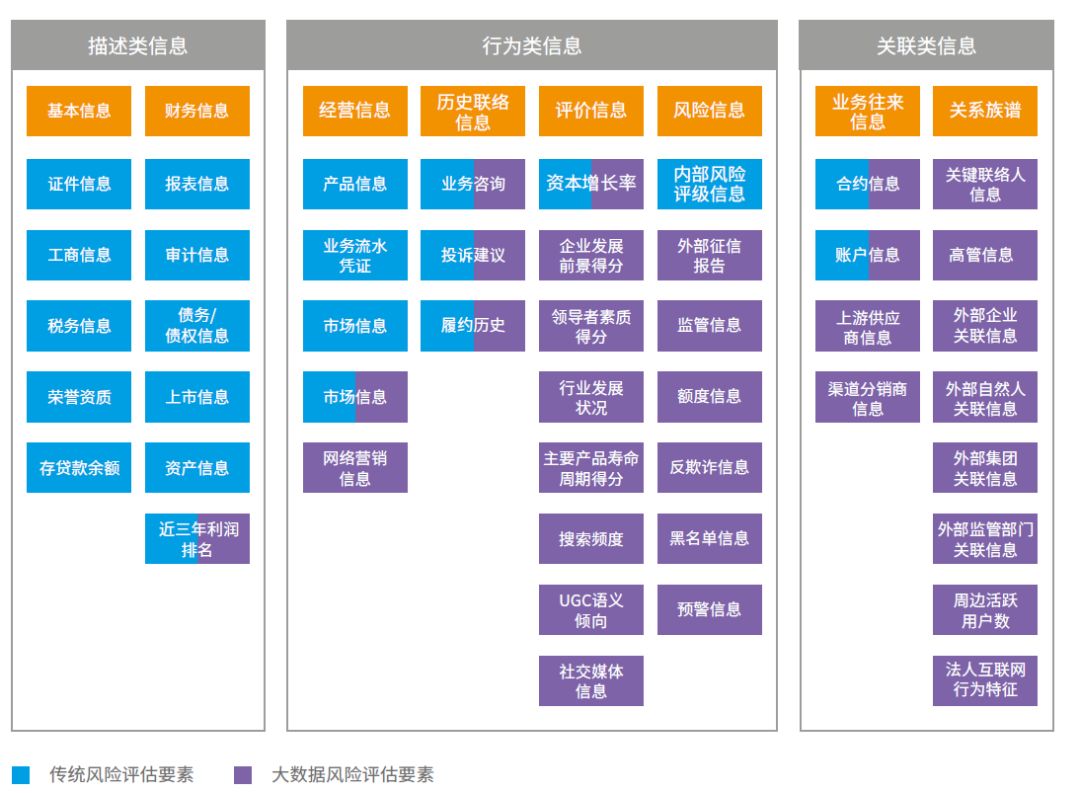Click the UGC语义倾向 purple box
Image resolution: width=1080 pixels, height=793 pixels.
(591, 610)
